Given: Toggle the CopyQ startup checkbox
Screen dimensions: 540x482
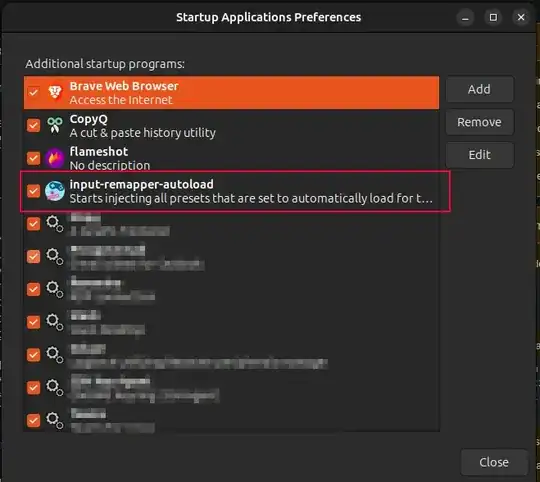Looking at the screenshot, I should click(x=33, y=125).
